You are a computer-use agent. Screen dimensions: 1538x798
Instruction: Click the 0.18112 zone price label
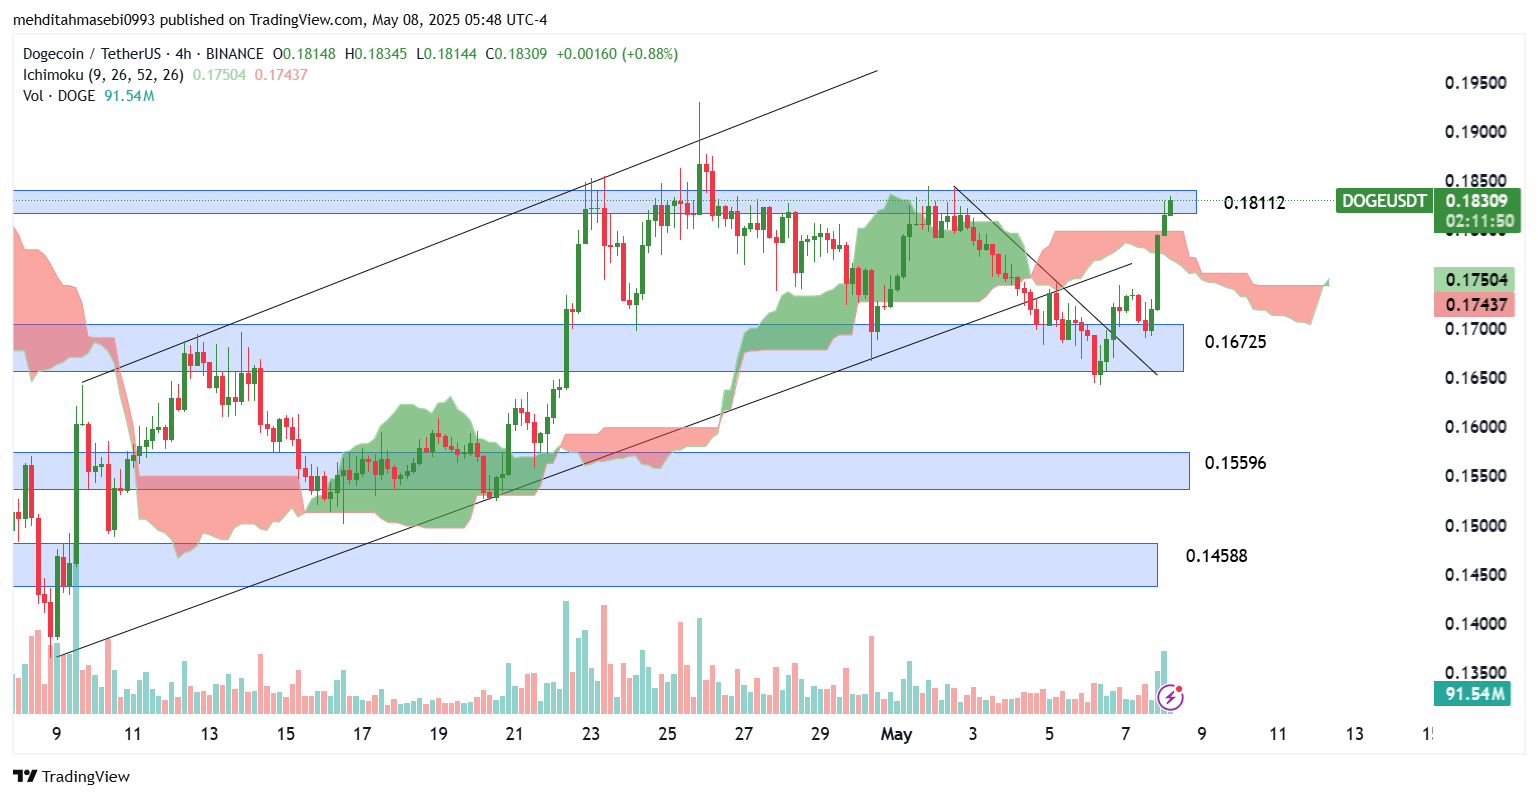tap(1254, 203)
